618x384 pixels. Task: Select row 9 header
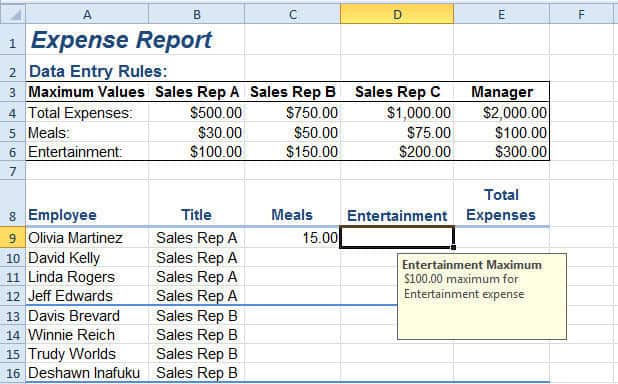pyautogui.click(x=13, y=238)
